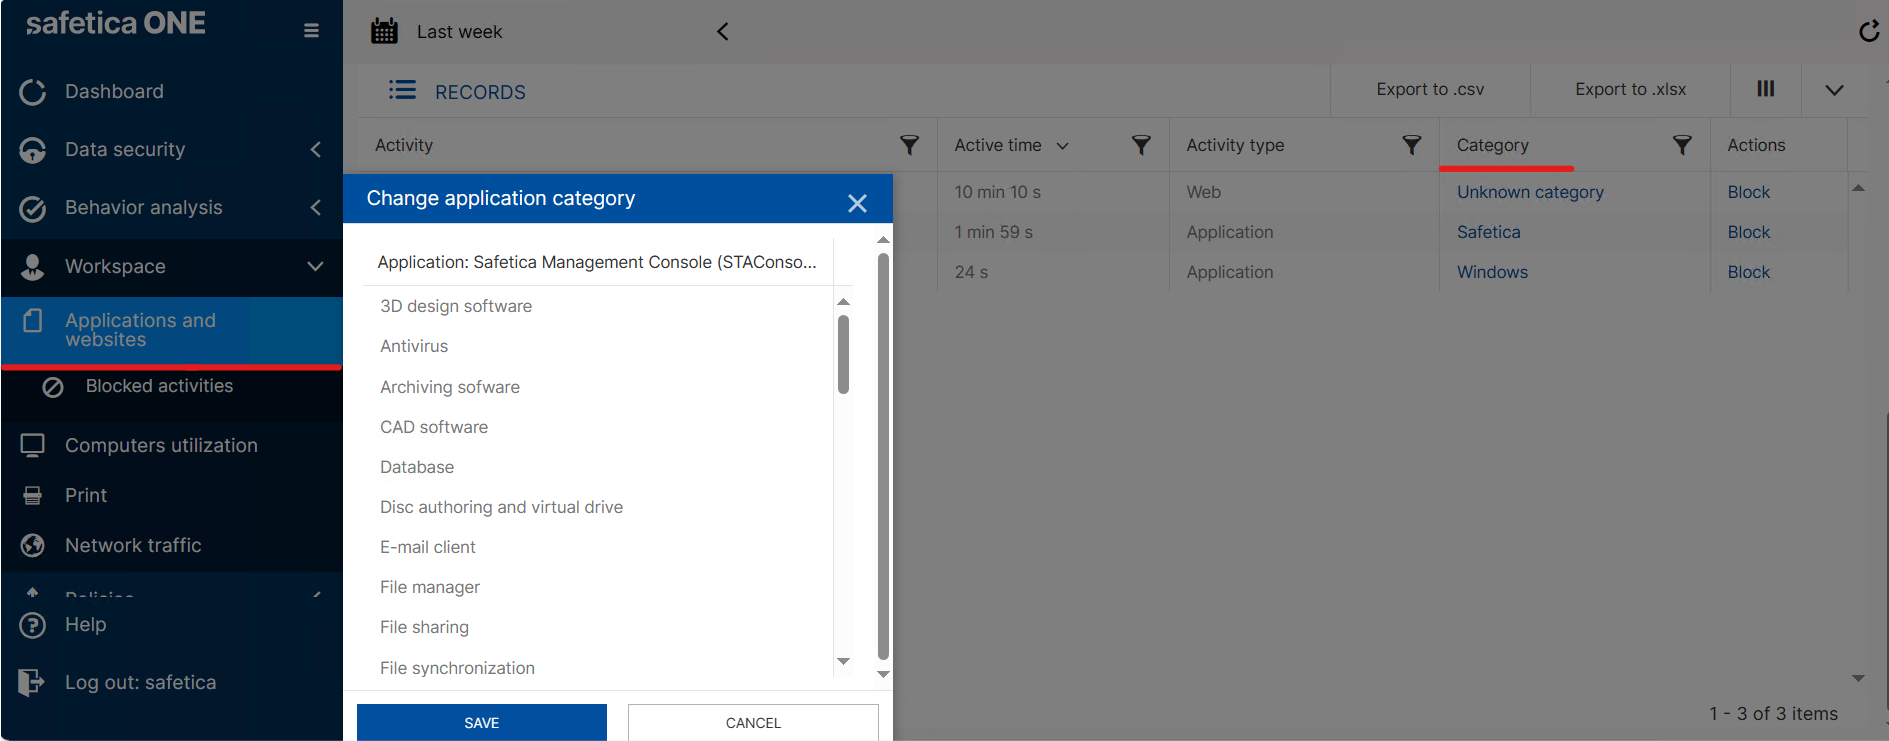Expand options chevron beside column chooser
The height and width of the screenshot is (741, 1889).
click(x=1834, y=90)
